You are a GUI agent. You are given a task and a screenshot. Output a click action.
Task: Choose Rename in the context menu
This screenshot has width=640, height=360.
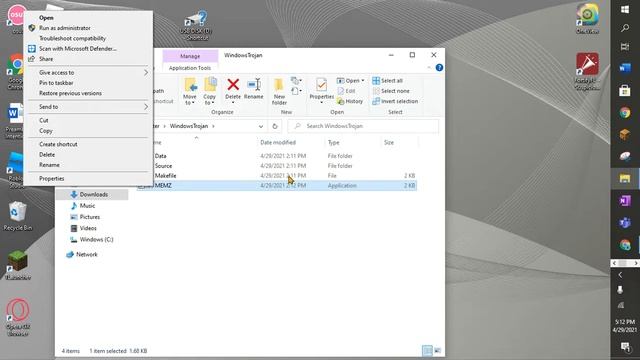[x=49, y=165]
